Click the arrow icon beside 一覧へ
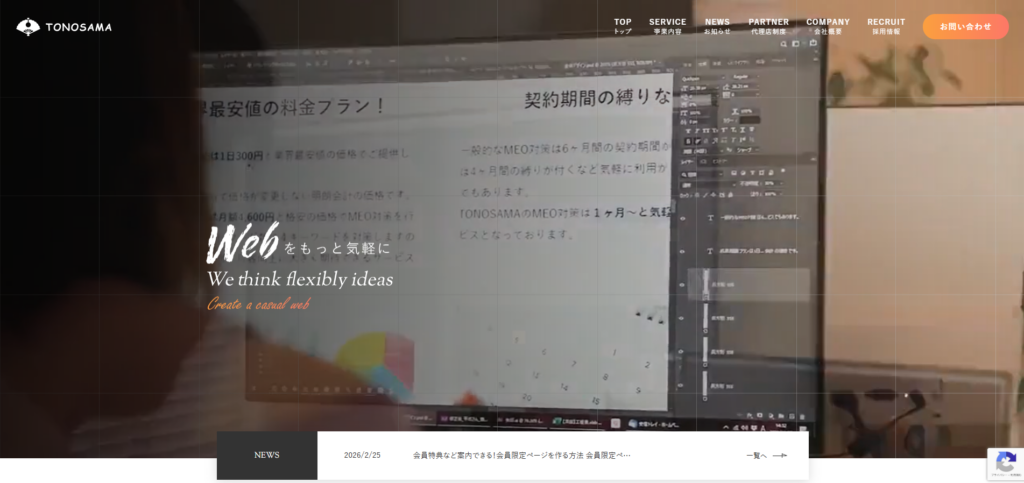The image size is (1024, 483). 780,455
